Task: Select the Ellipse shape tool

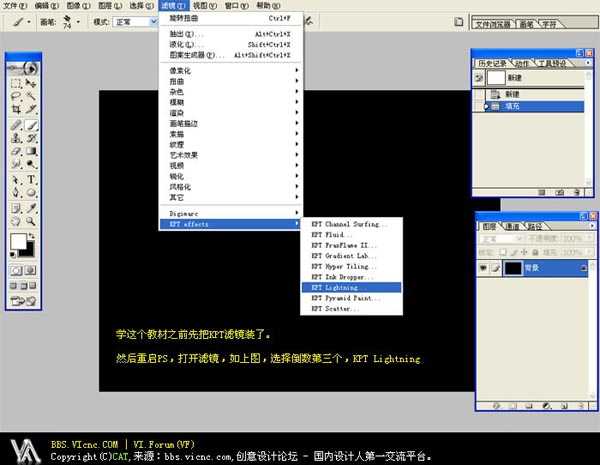Action: pos(31,193)
